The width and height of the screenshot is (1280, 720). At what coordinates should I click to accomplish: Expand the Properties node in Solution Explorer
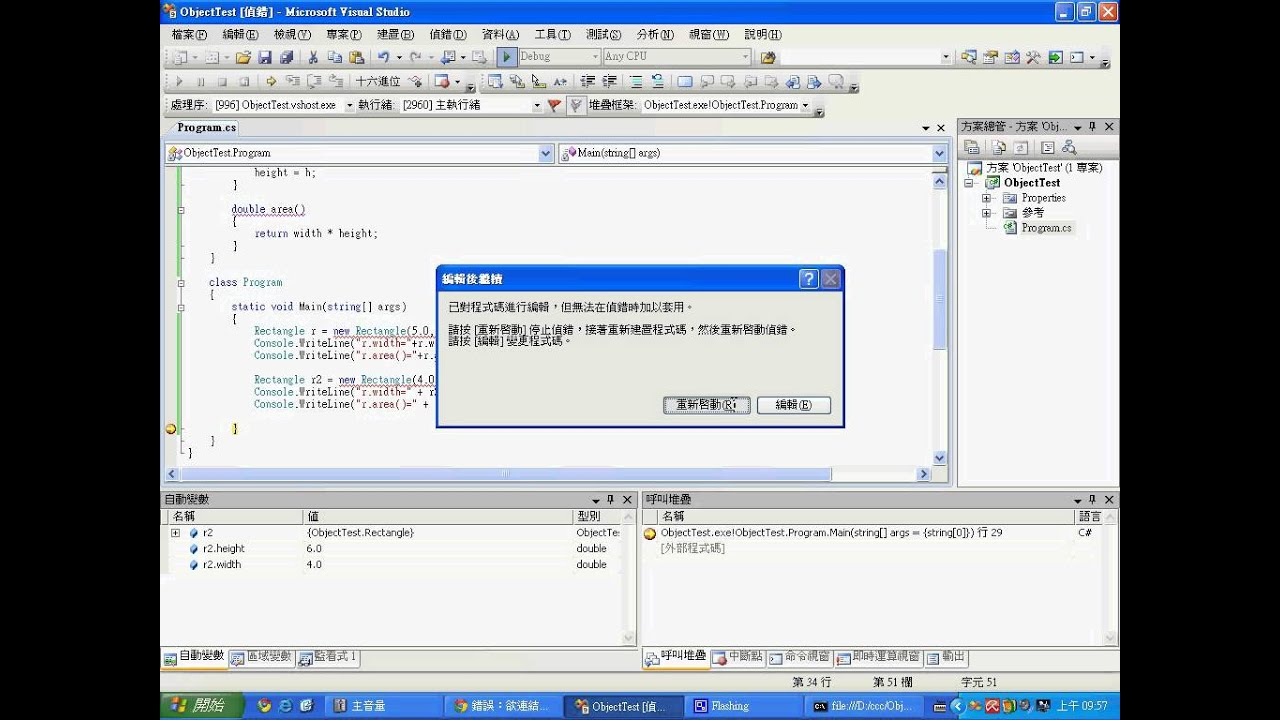point(986,198)
